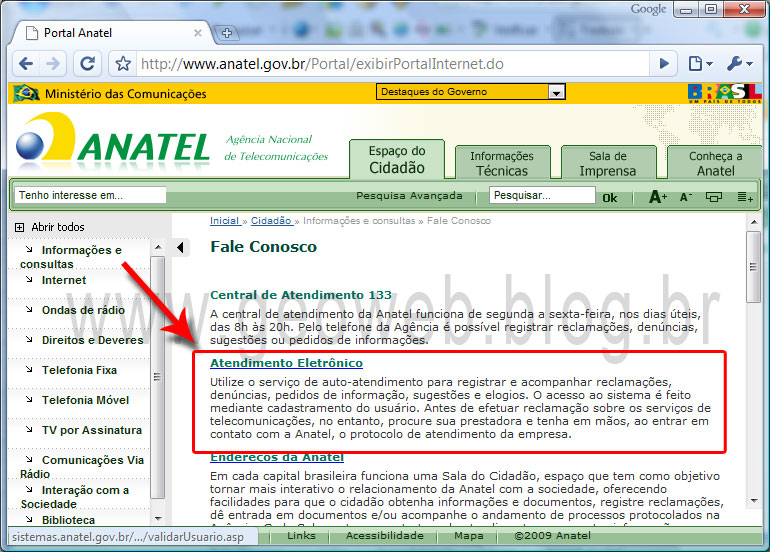Click the print icon in the green toolbar
This screenshot has width=770, height=552.
tap(714, 197)
